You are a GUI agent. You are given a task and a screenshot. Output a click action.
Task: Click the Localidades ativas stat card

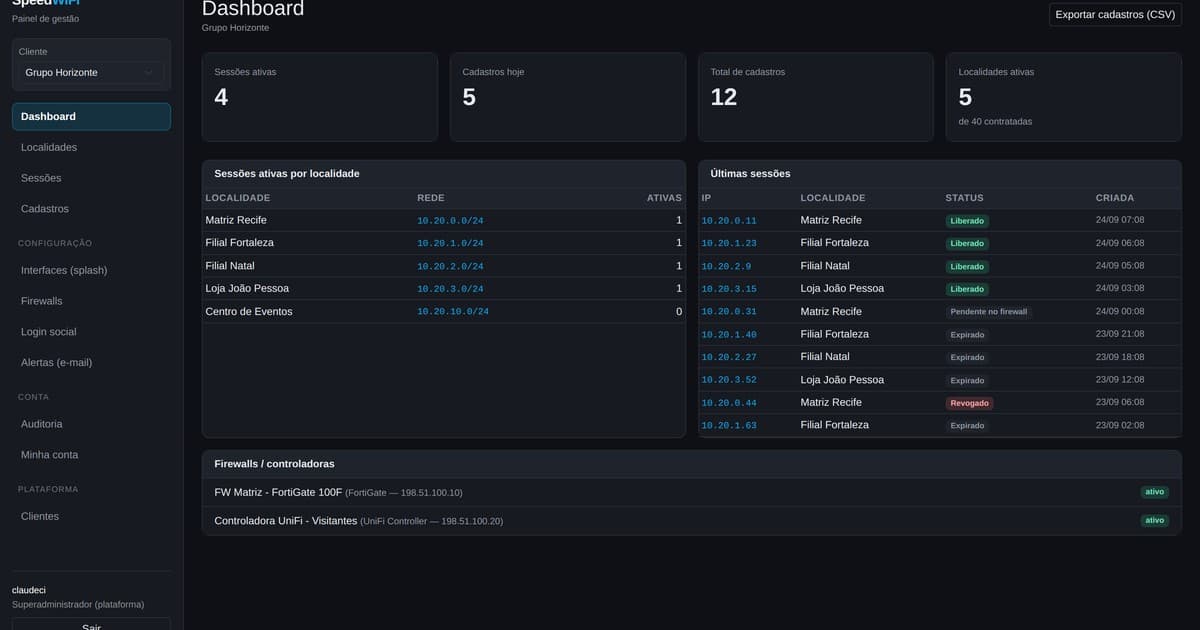1064,97
